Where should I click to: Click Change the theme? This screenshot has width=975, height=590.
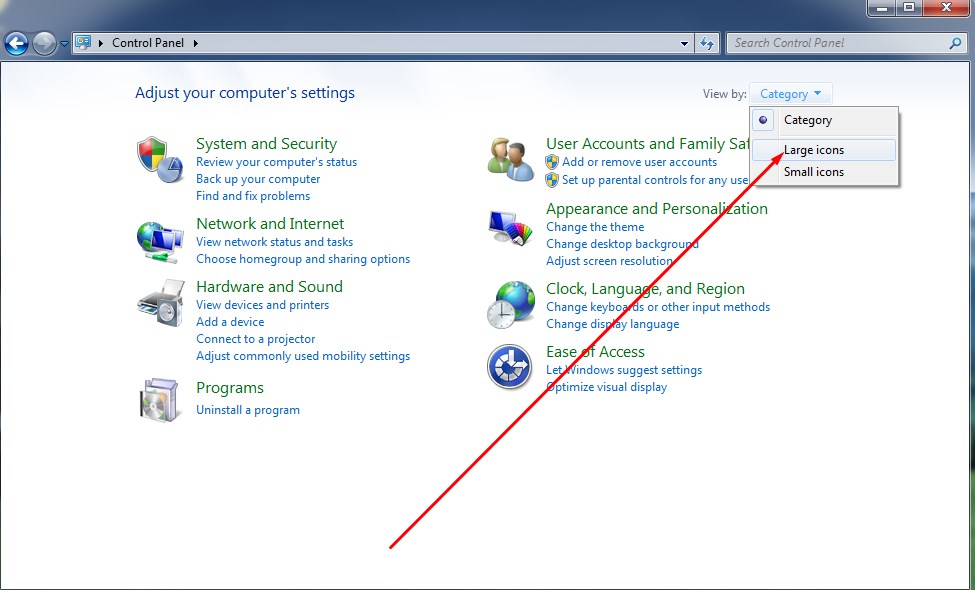[595, 227]
